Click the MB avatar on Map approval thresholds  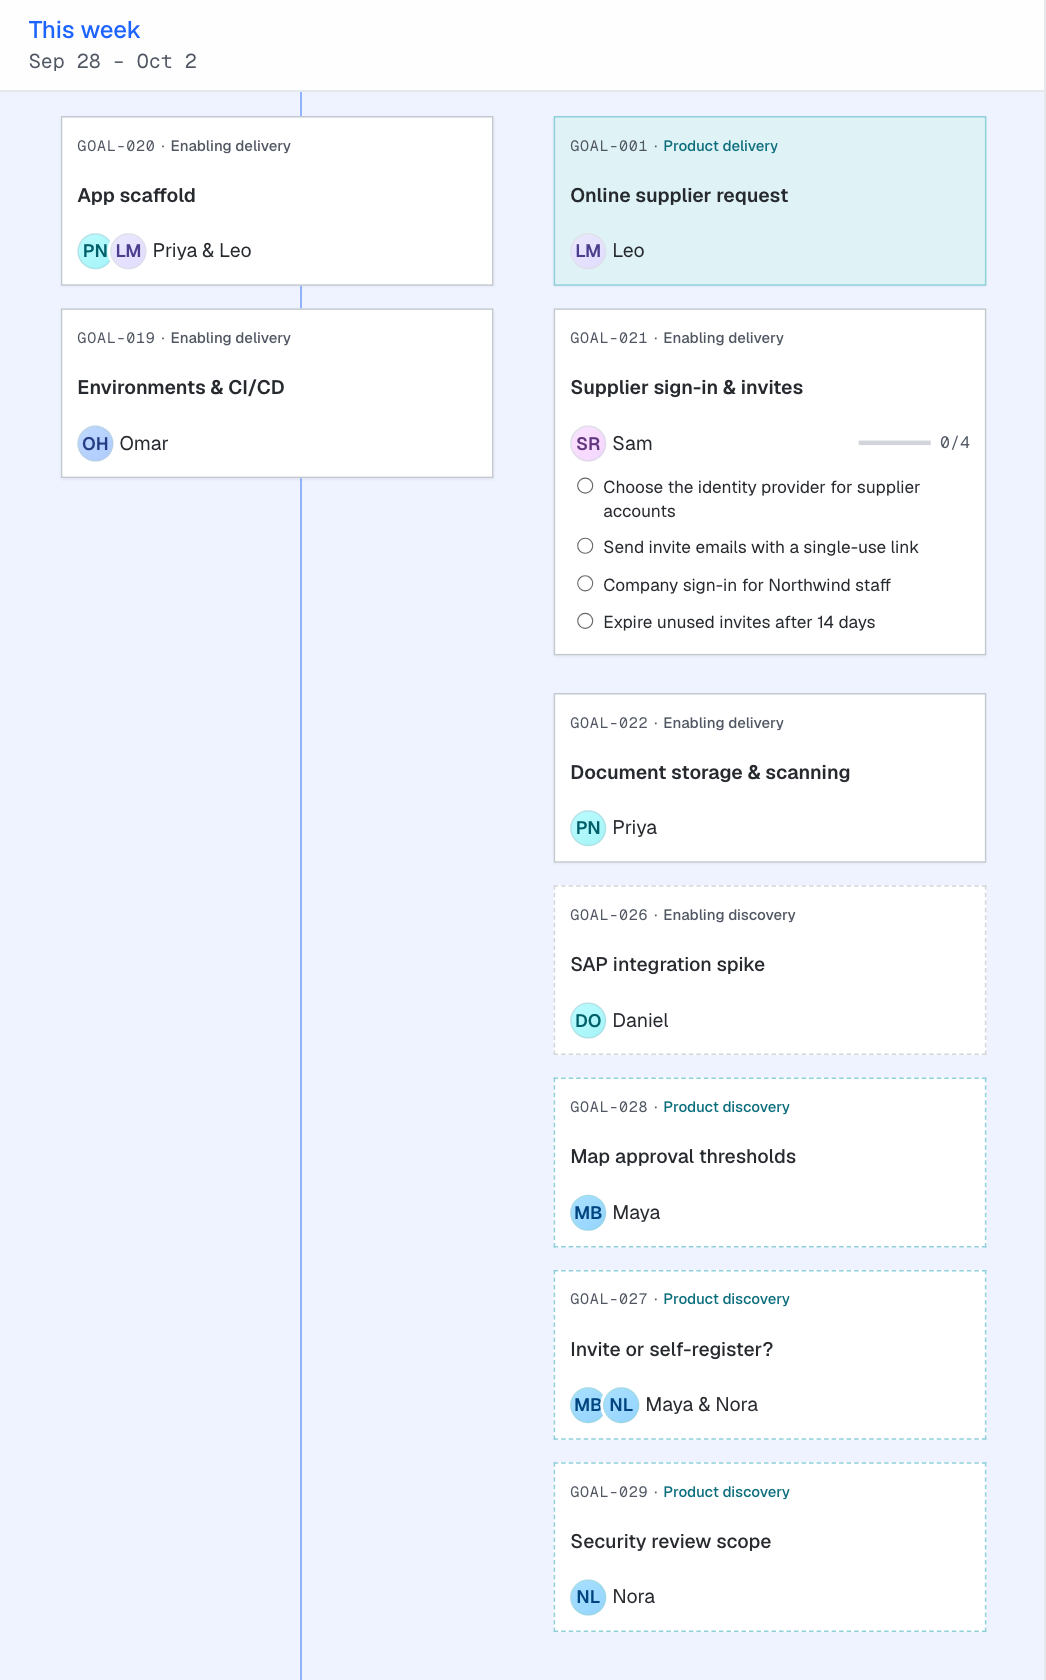(x=588, y=1212)
